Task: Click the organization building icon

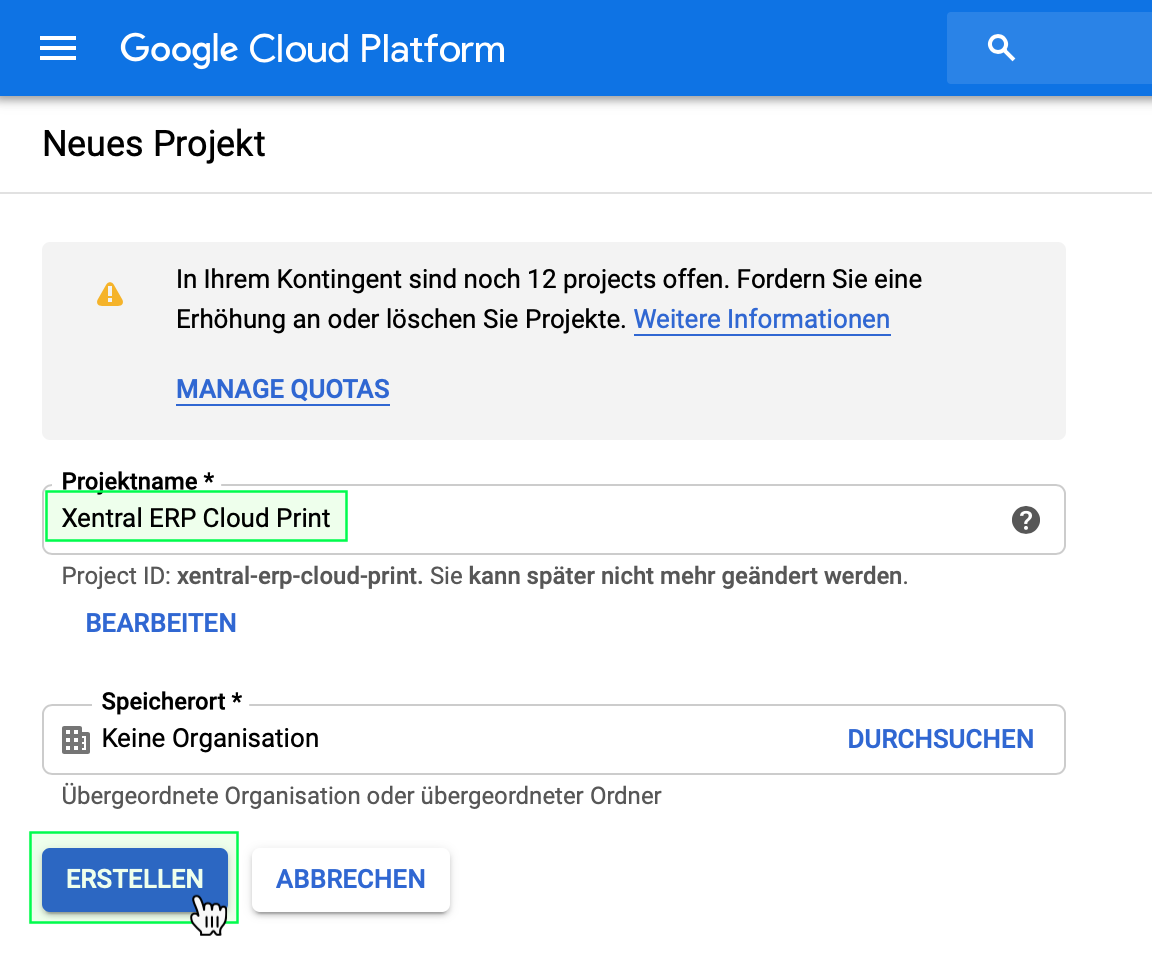Action: tap(76, 740)
